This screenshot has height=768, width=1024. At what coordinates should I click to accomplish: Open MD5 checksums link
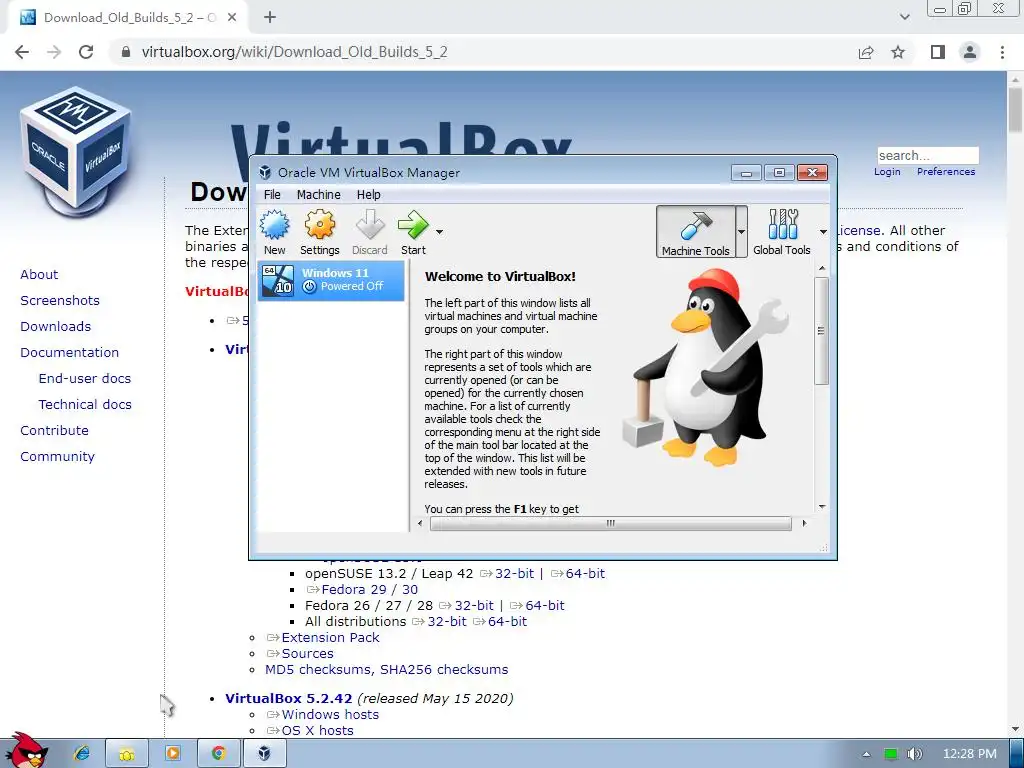(x=320, y=669)
